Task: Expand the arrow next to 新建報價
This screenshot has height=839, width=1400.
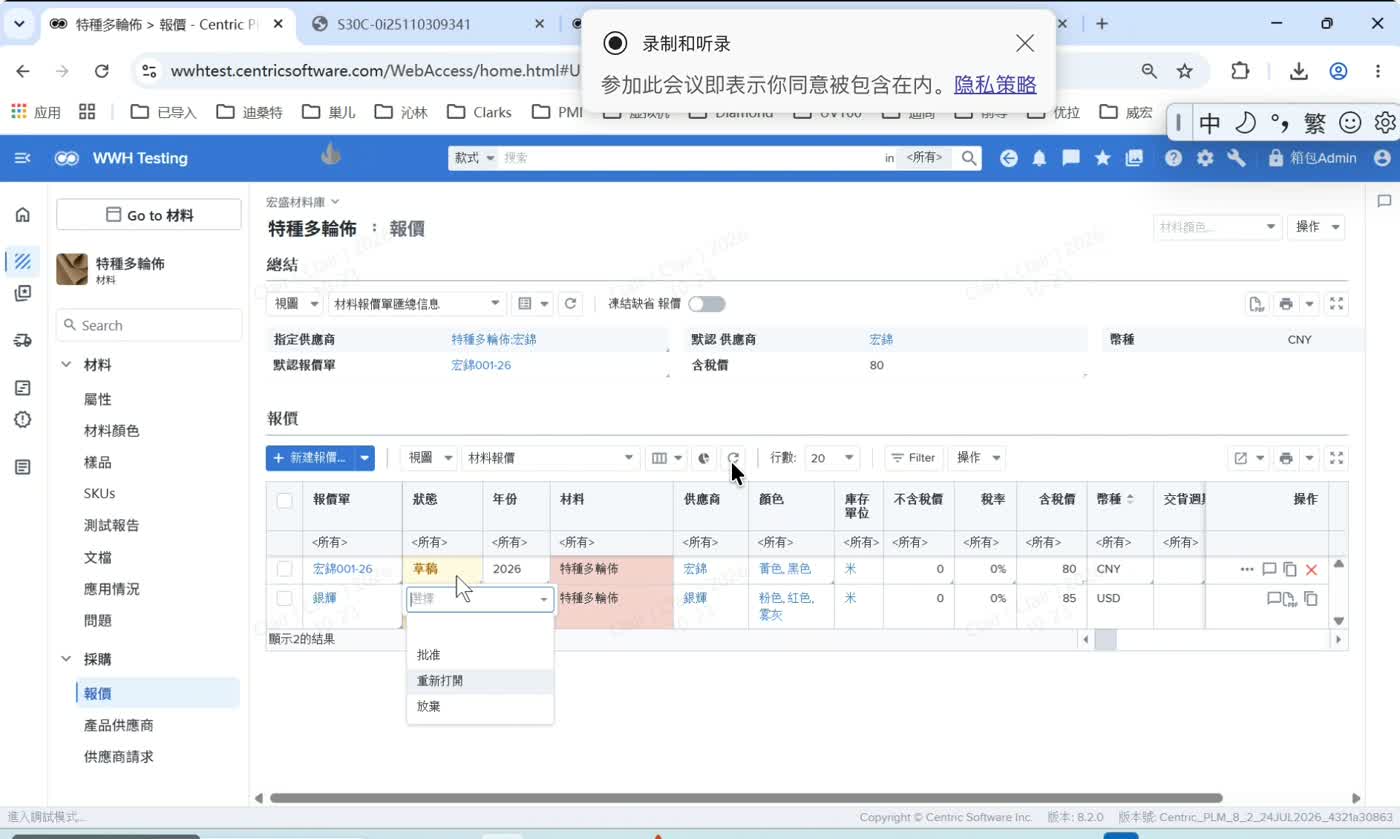Action: (x=365, y=458)
